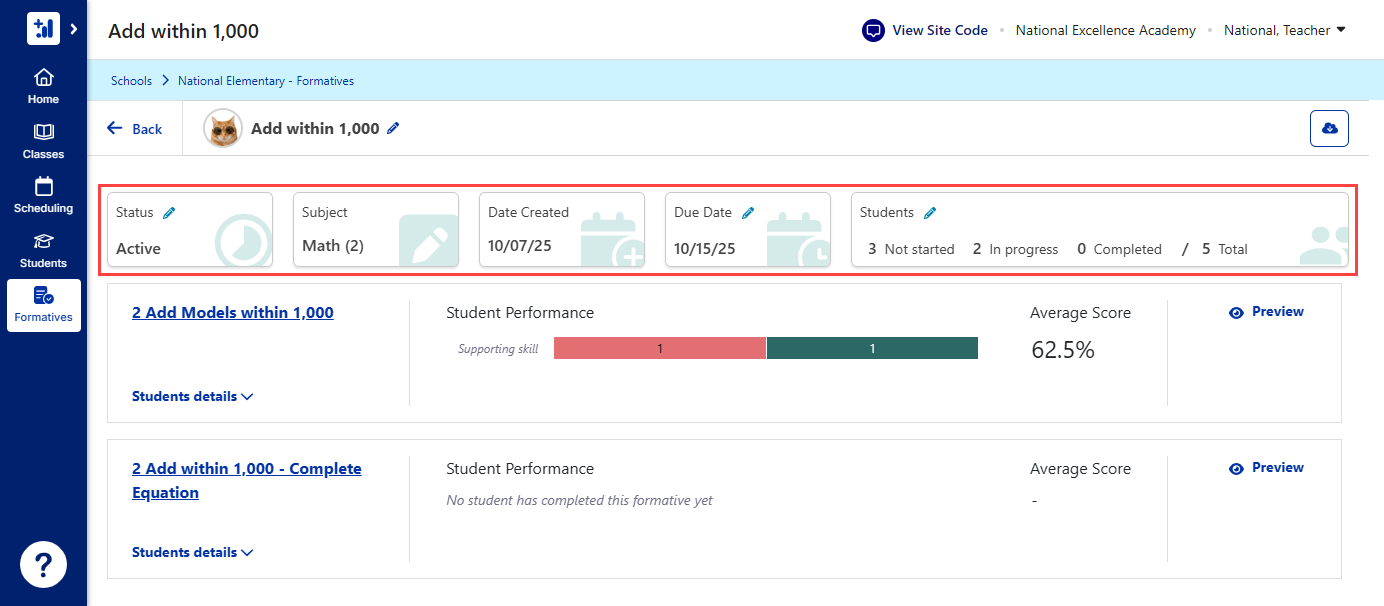Preview the Add within 1,000 Complete Equation formative
Viewport: 1384px width, 606px height.
tap(1266, 468)
